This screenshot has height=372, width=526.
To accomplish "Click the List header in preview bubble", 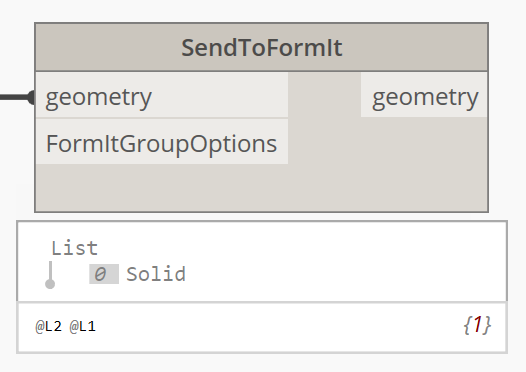I will [74, 248].
